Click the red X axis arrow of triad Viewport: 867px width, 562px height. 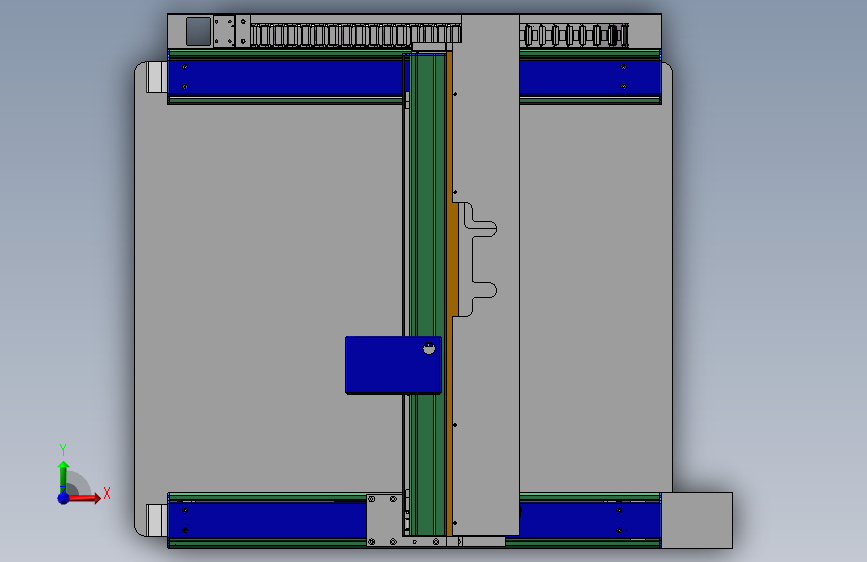pyautogui.click(x=83, y=498)
